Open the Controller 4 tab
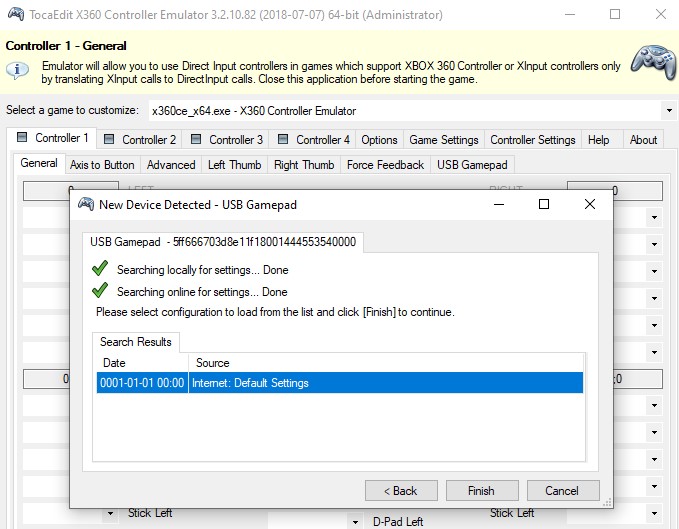This screenshot has height=529, width=679. tap(313, 140)
